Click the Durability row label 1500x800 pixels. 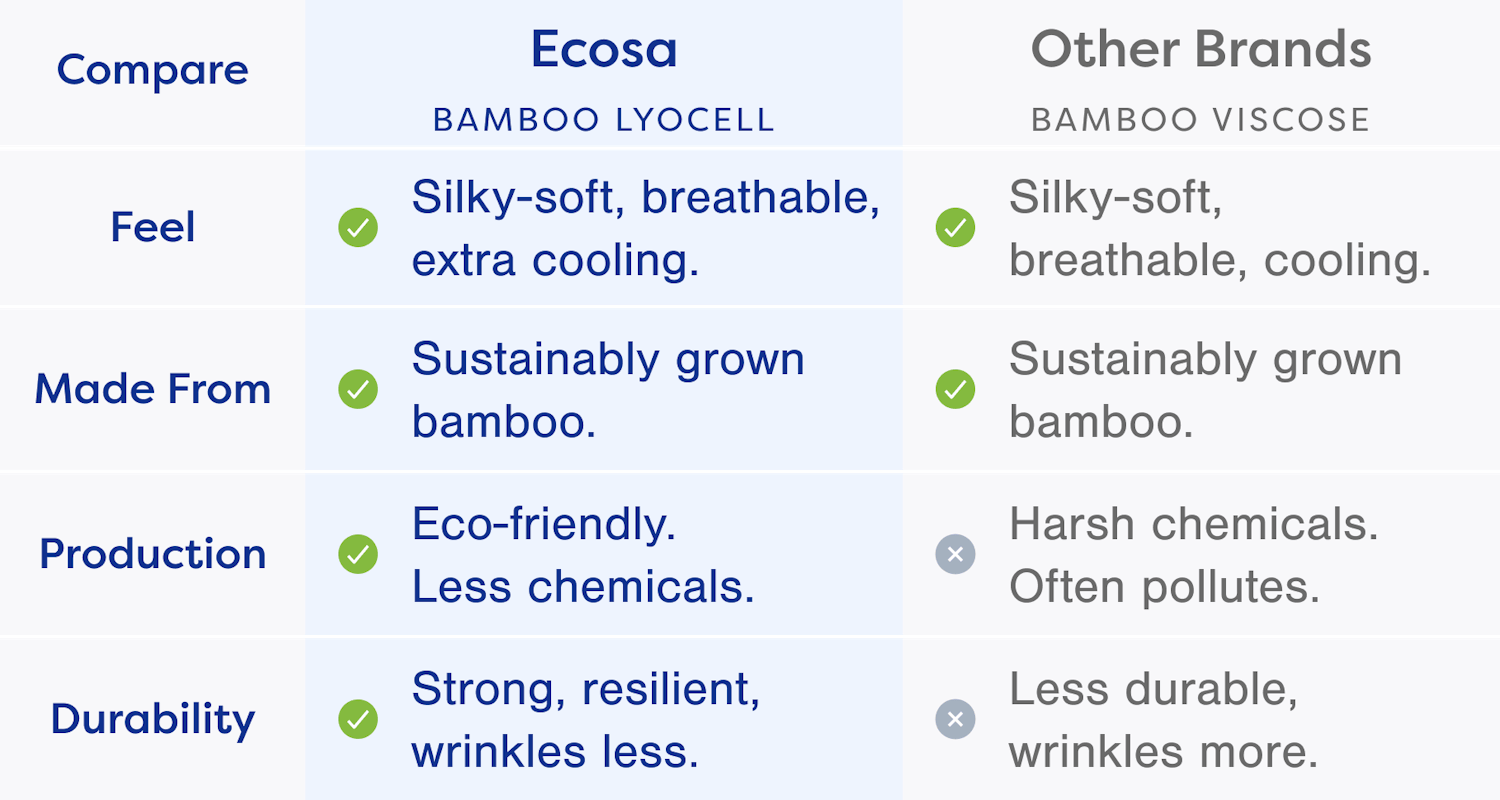[x=153, y=719]
